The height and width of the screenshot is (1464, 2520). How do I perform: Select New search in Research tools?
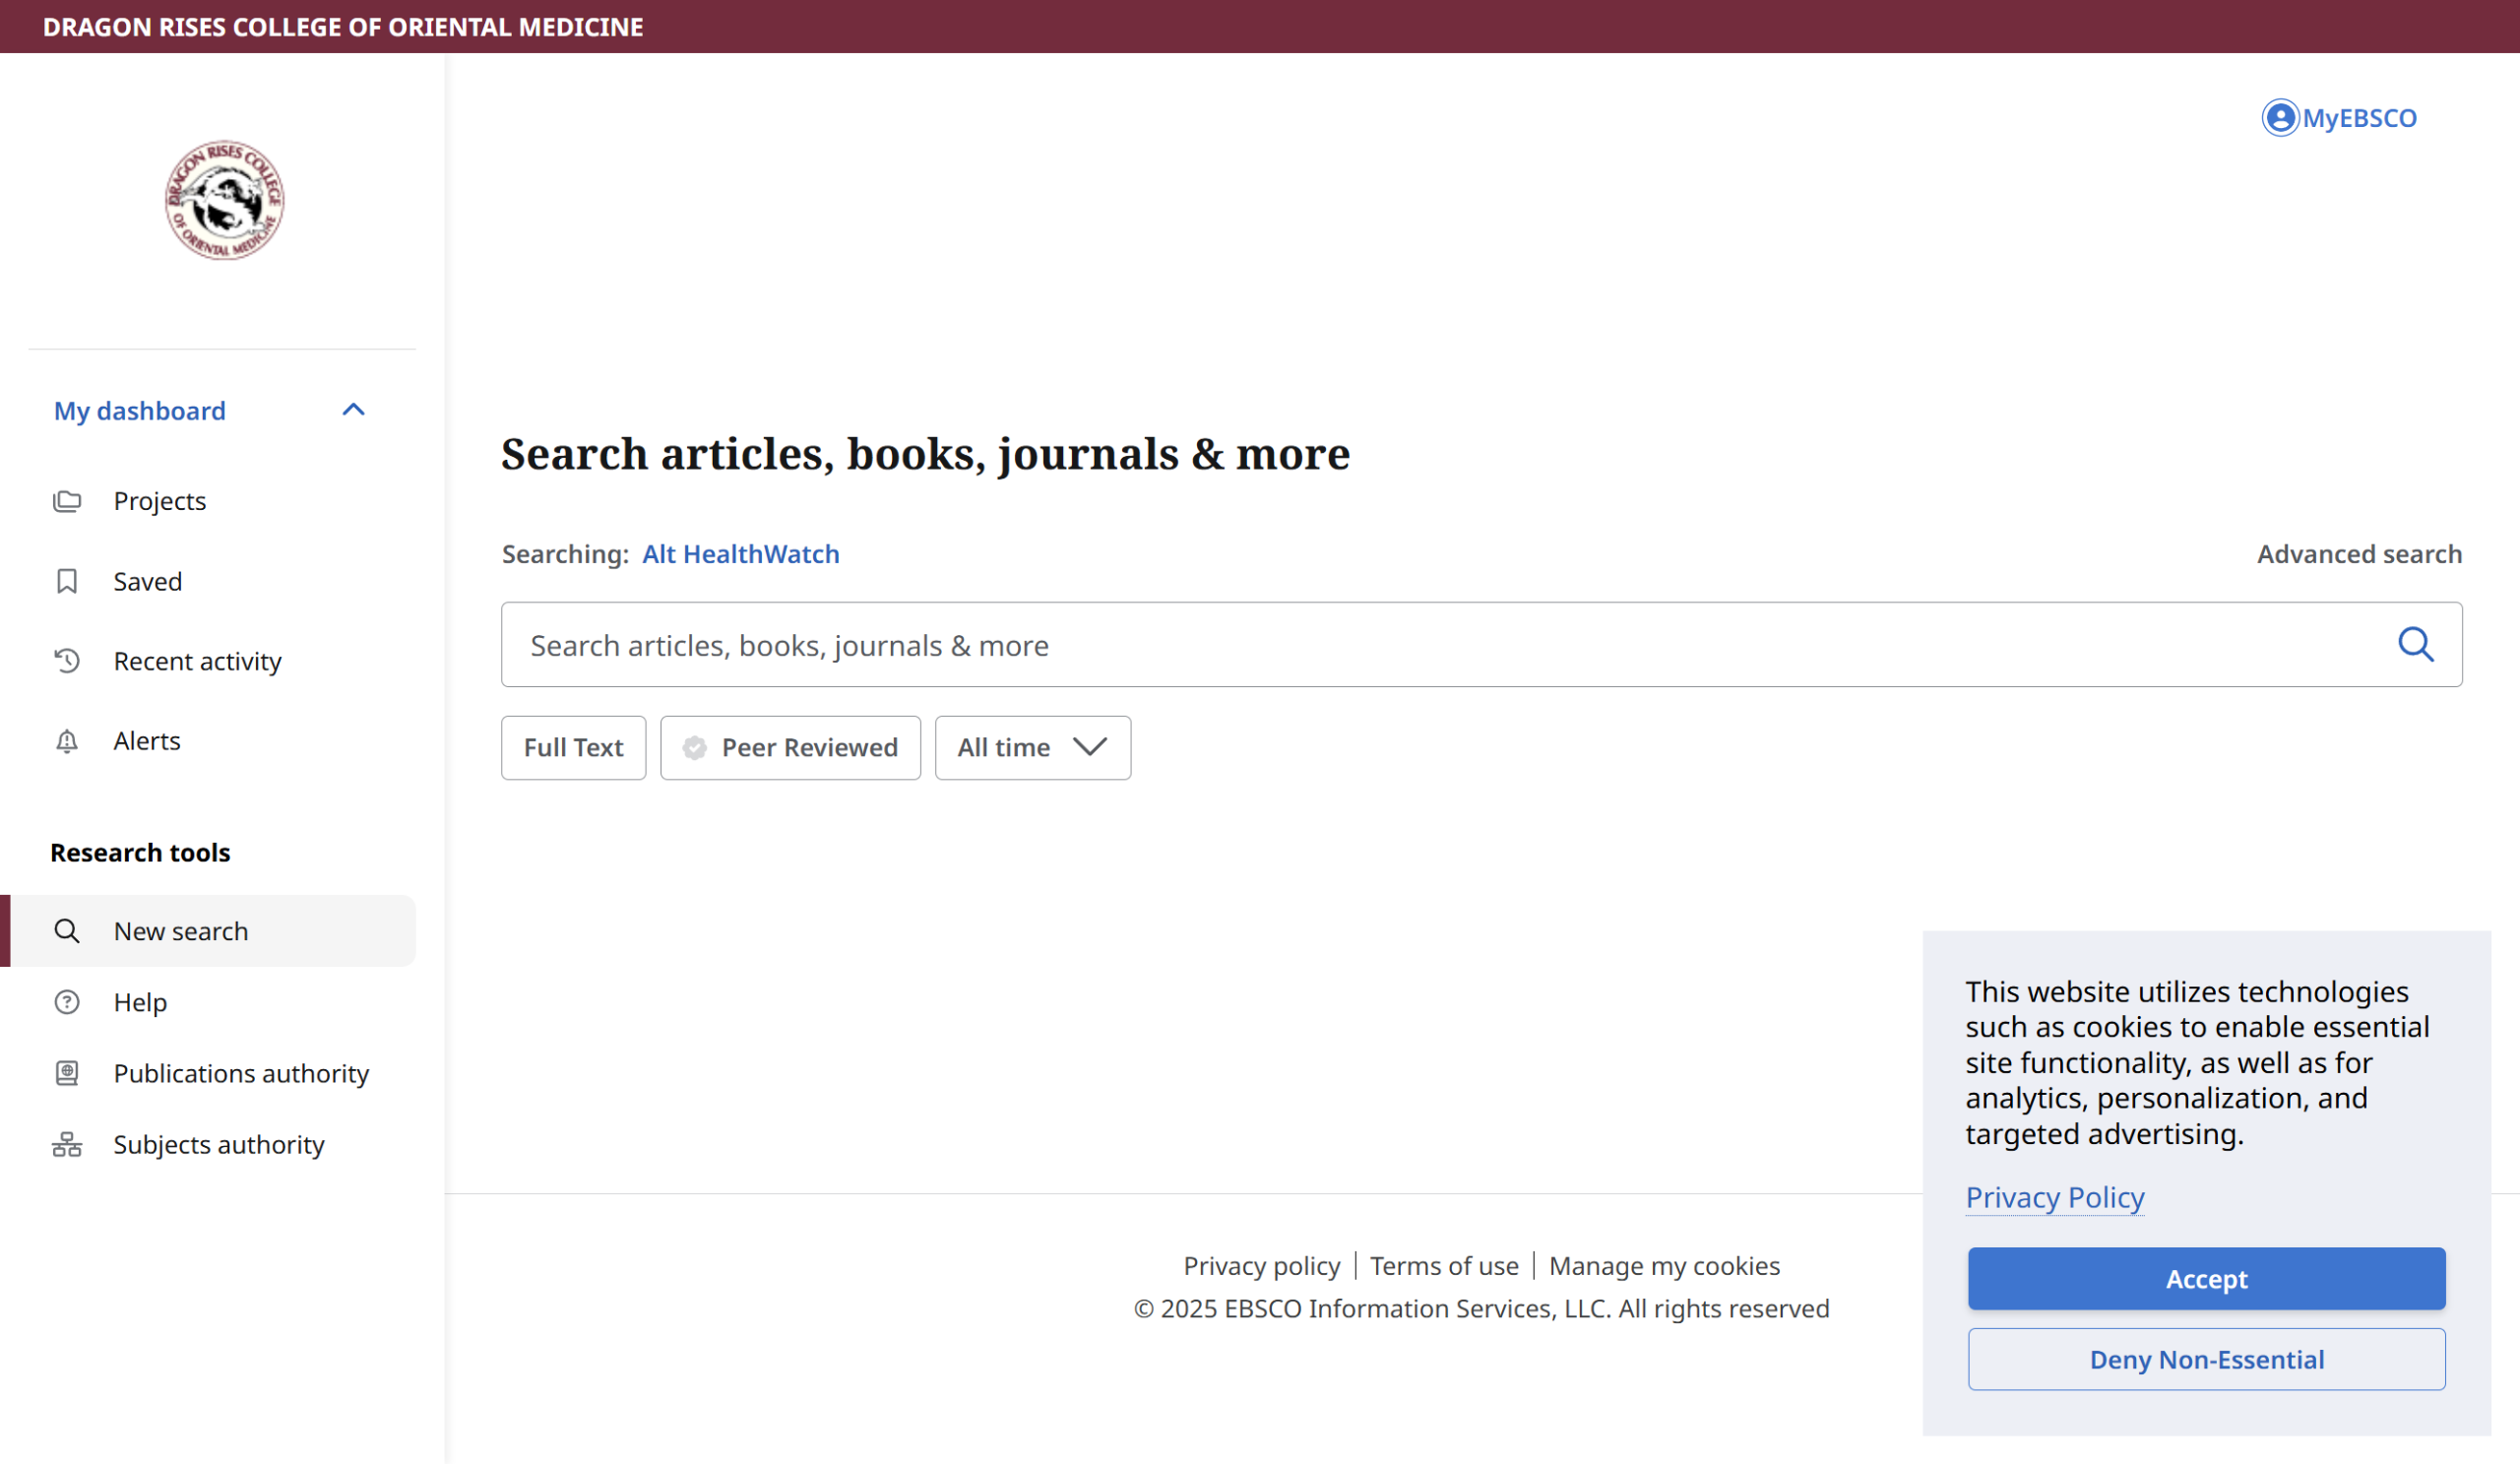(x=181, y=931)
